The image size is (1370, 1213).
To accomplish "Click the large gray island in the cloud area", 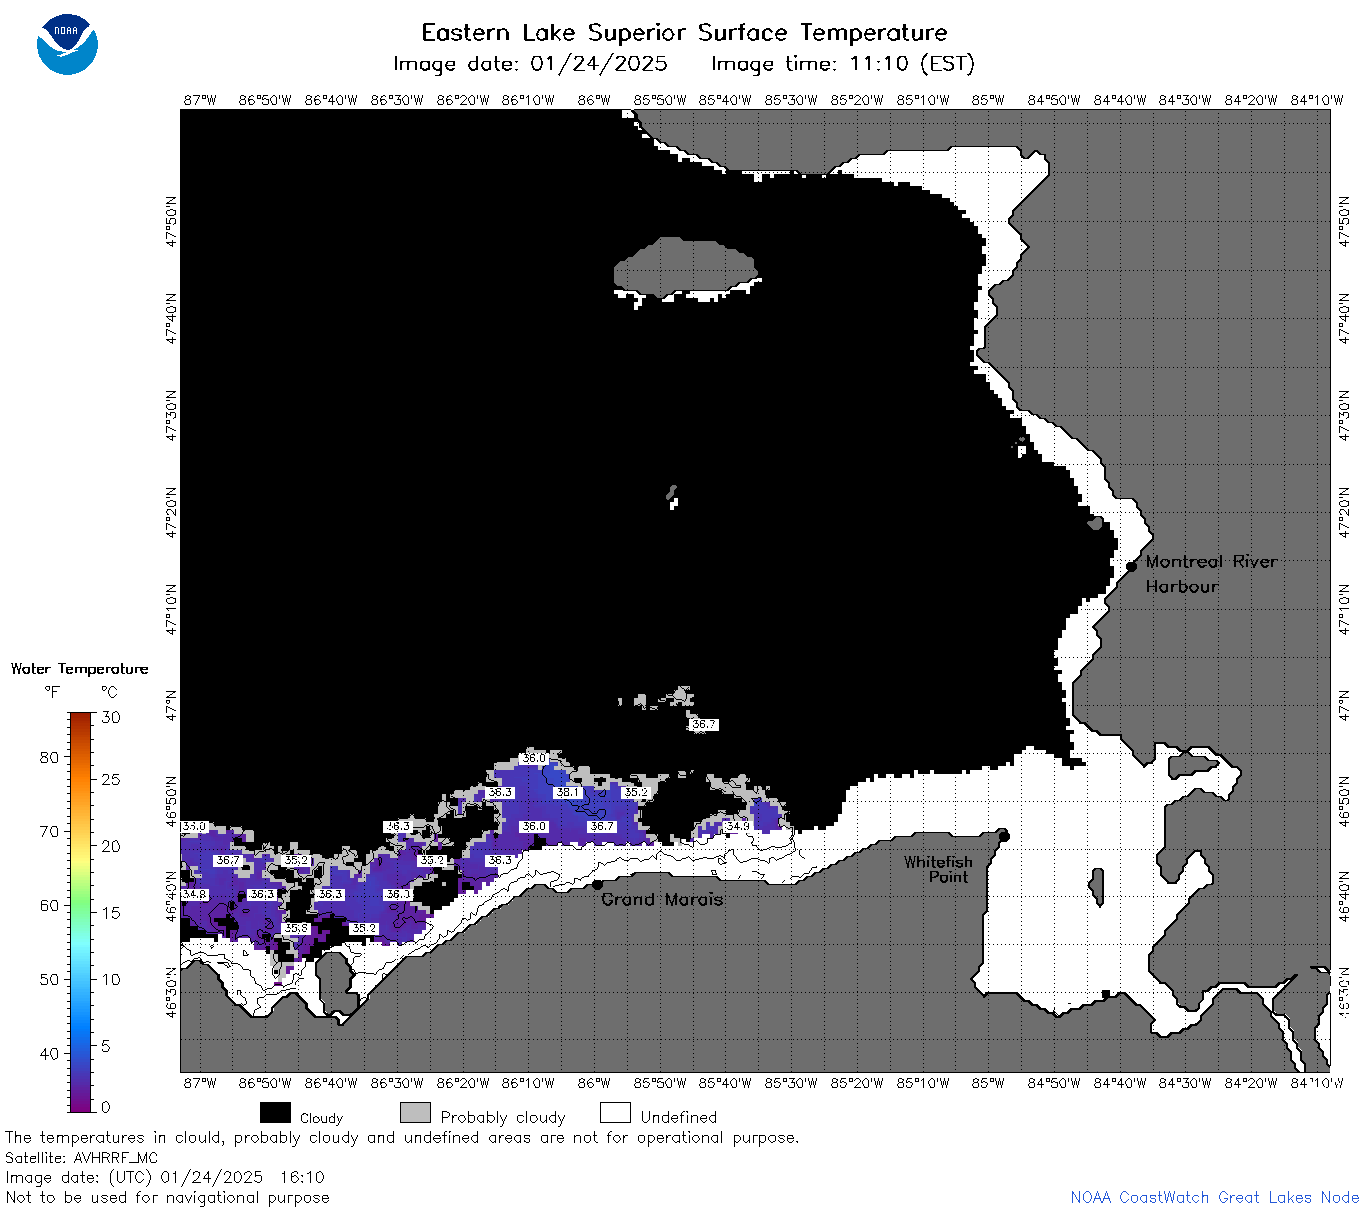I will [686, 267].
